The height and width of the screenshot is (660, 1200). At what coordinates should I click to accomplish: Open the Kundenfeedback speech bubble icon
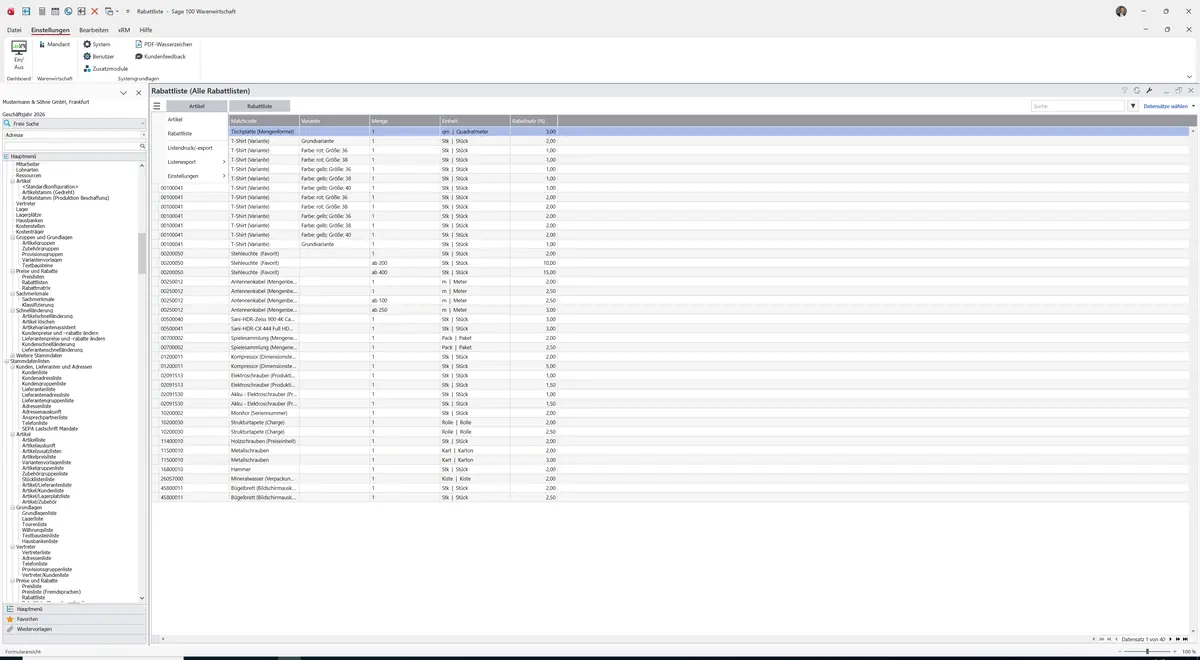(x=138, y=57)
